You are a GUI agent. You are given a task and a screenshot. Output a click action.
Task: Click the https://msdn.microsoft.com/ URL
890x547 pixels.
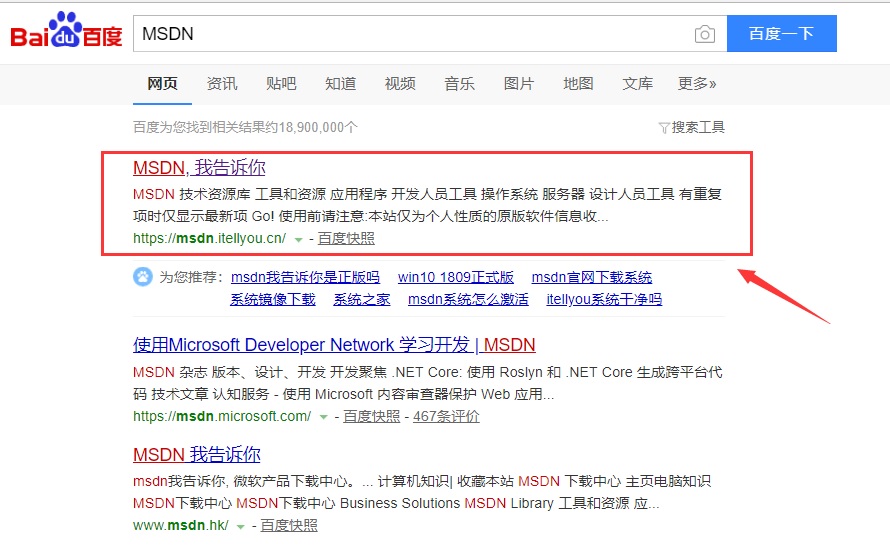222,416
